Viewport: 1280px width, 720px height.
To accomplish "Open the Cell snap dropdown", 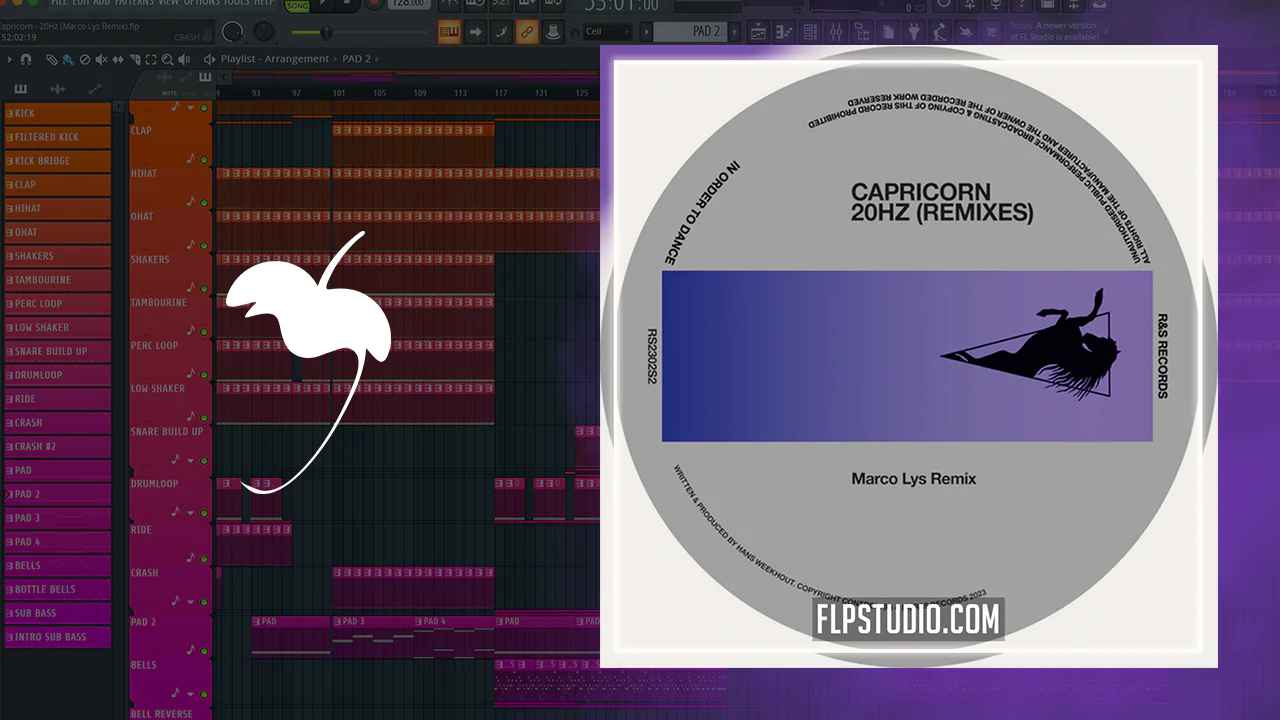I will tap(607, 32).
